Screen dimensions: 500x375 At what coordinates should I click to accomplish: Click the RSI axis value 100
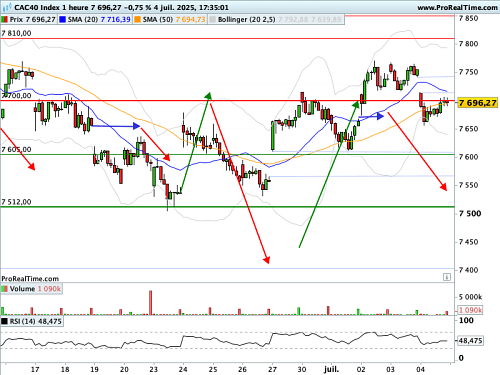coord(466,320)
